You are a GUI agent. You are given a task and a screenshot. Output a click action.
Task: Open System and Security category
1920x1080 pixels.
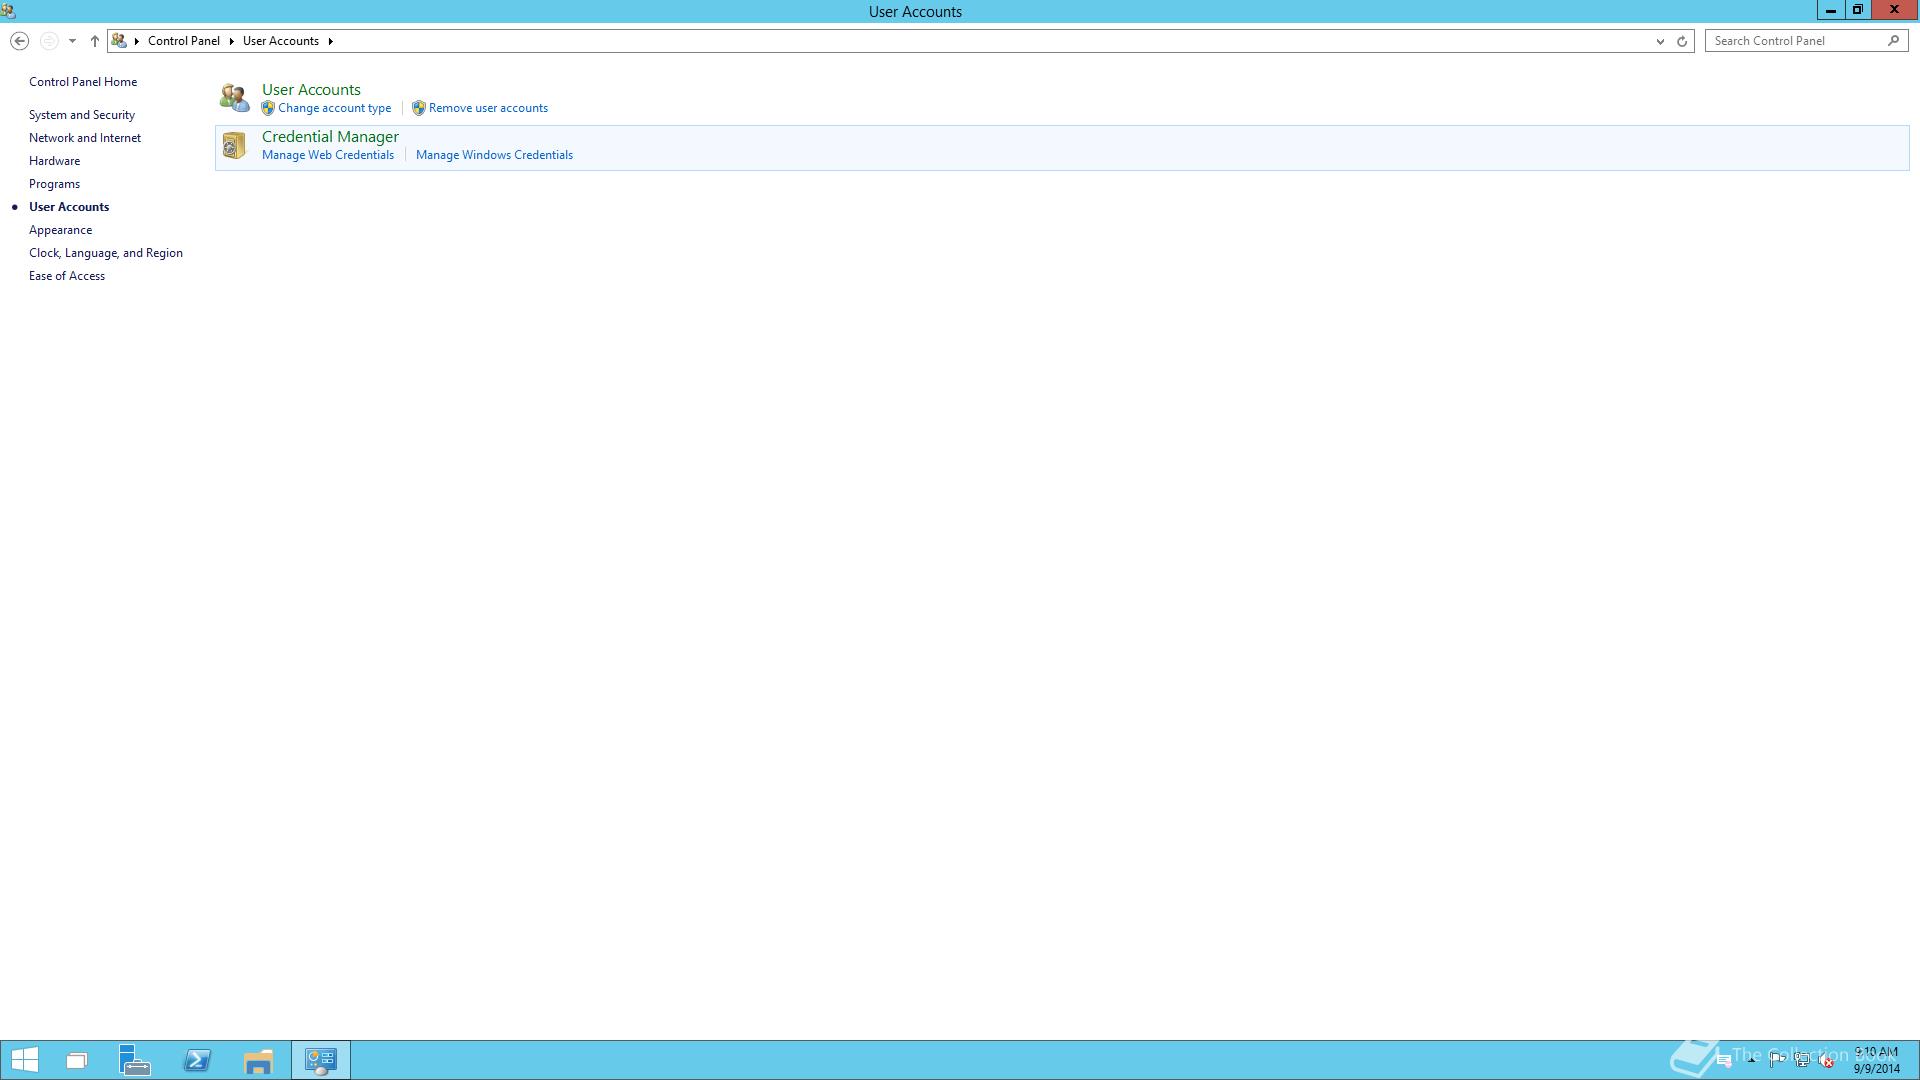click(x=82, y=115)
